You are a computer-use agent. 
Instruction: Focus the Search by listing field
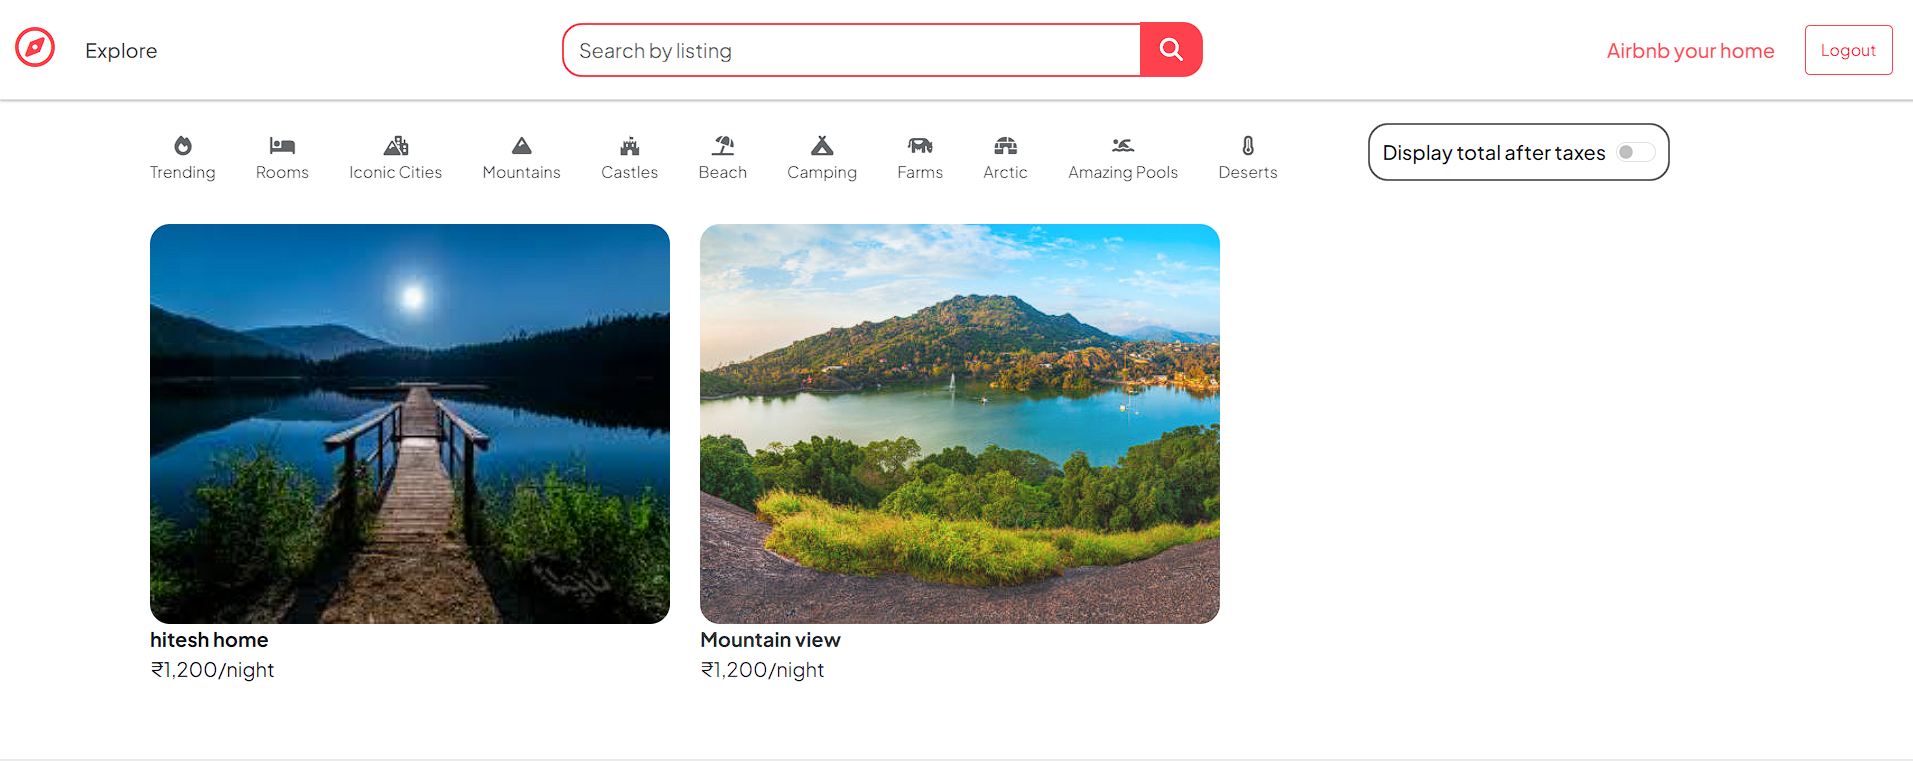852,51
